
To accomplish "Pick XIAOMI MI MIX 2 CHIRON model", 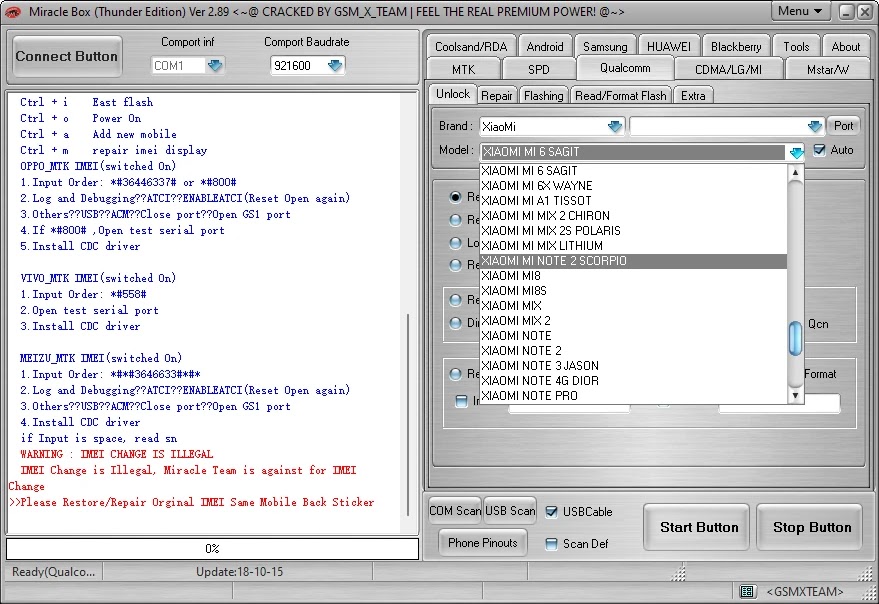I will click(633, 216).
